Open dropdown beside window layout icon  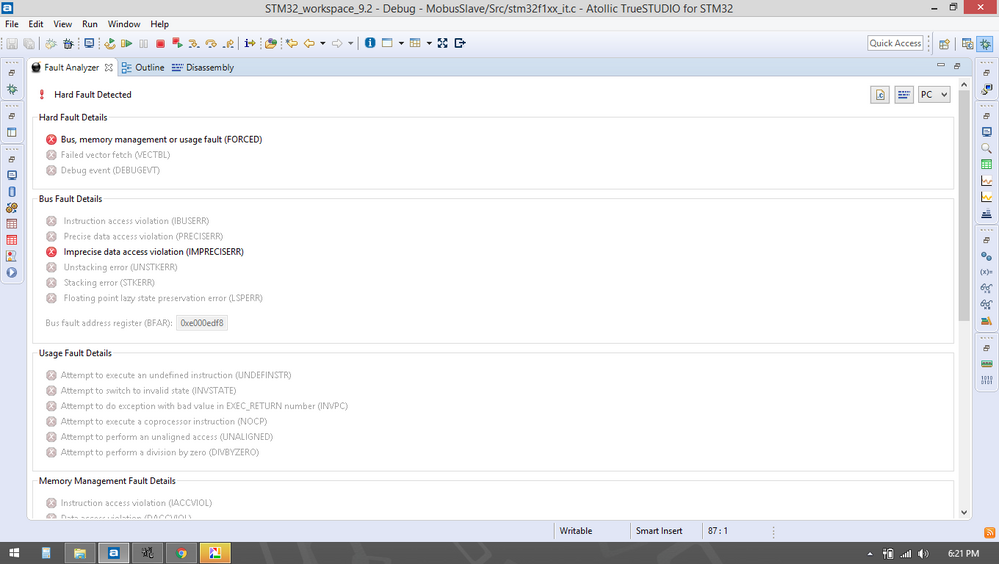click(x=401, y=43)
